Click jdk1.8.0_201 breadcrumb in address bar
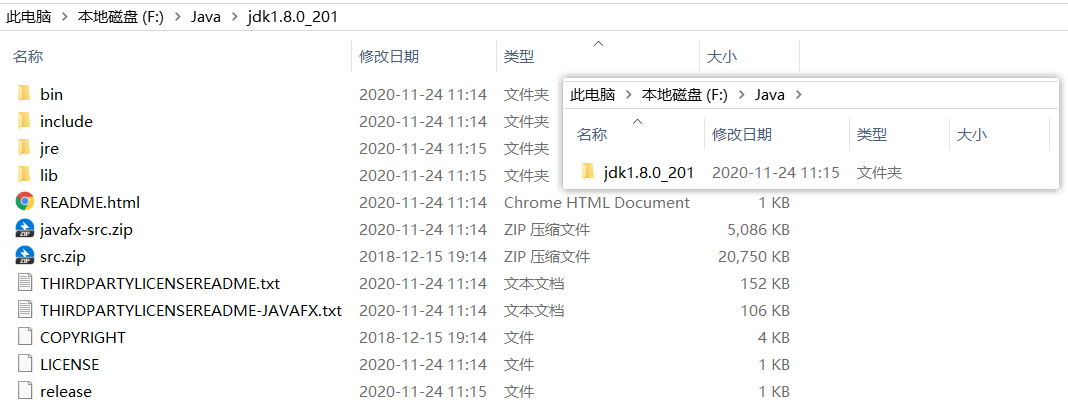Screen dimensions: 1068x407 point(292,17)
